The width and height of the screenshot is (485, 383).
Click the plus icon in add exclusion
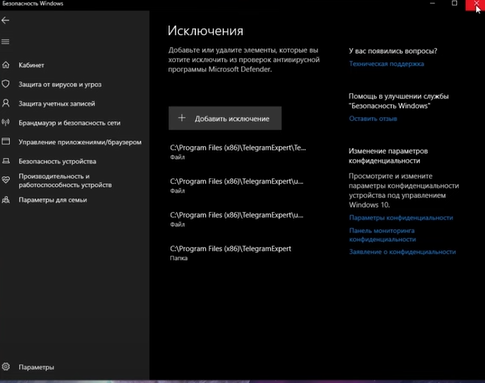(x=182, y=118)
